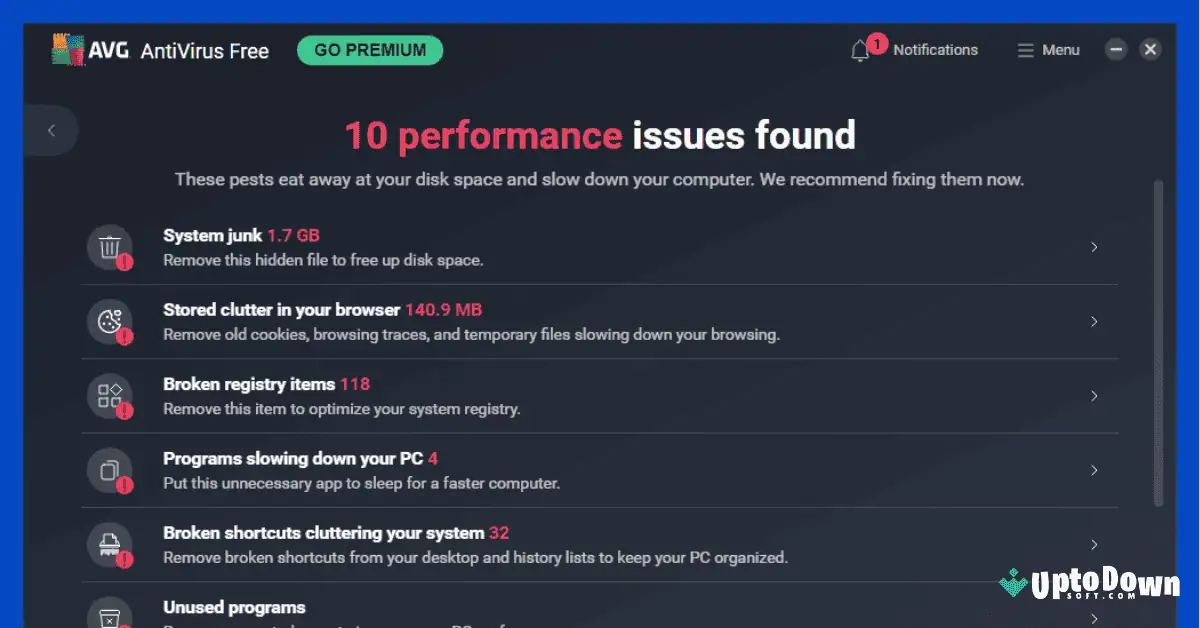Image resolution: width=1200 pixels, height=628 pixels.
Task: Click the Broken shortcuts broom icon
Action: point(111,545)
